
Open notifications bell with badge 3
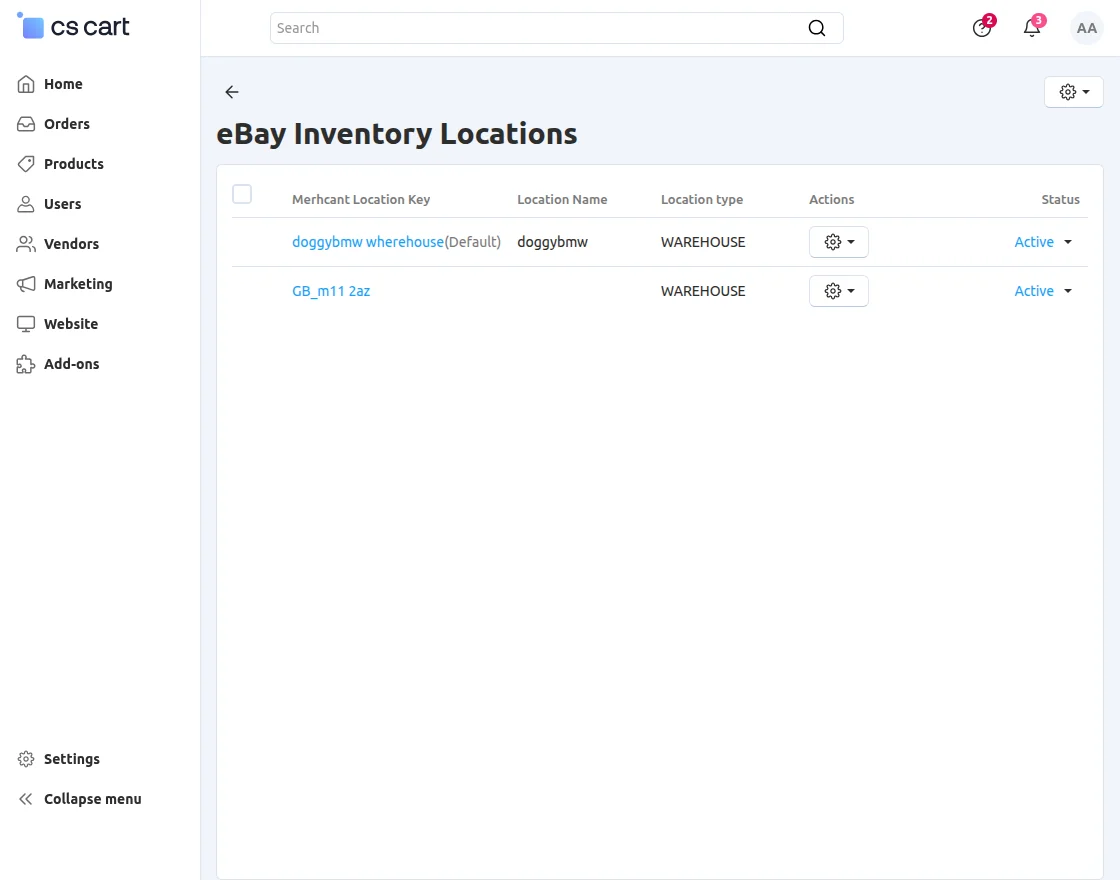pyautogui.click(x=1032, y=28)
